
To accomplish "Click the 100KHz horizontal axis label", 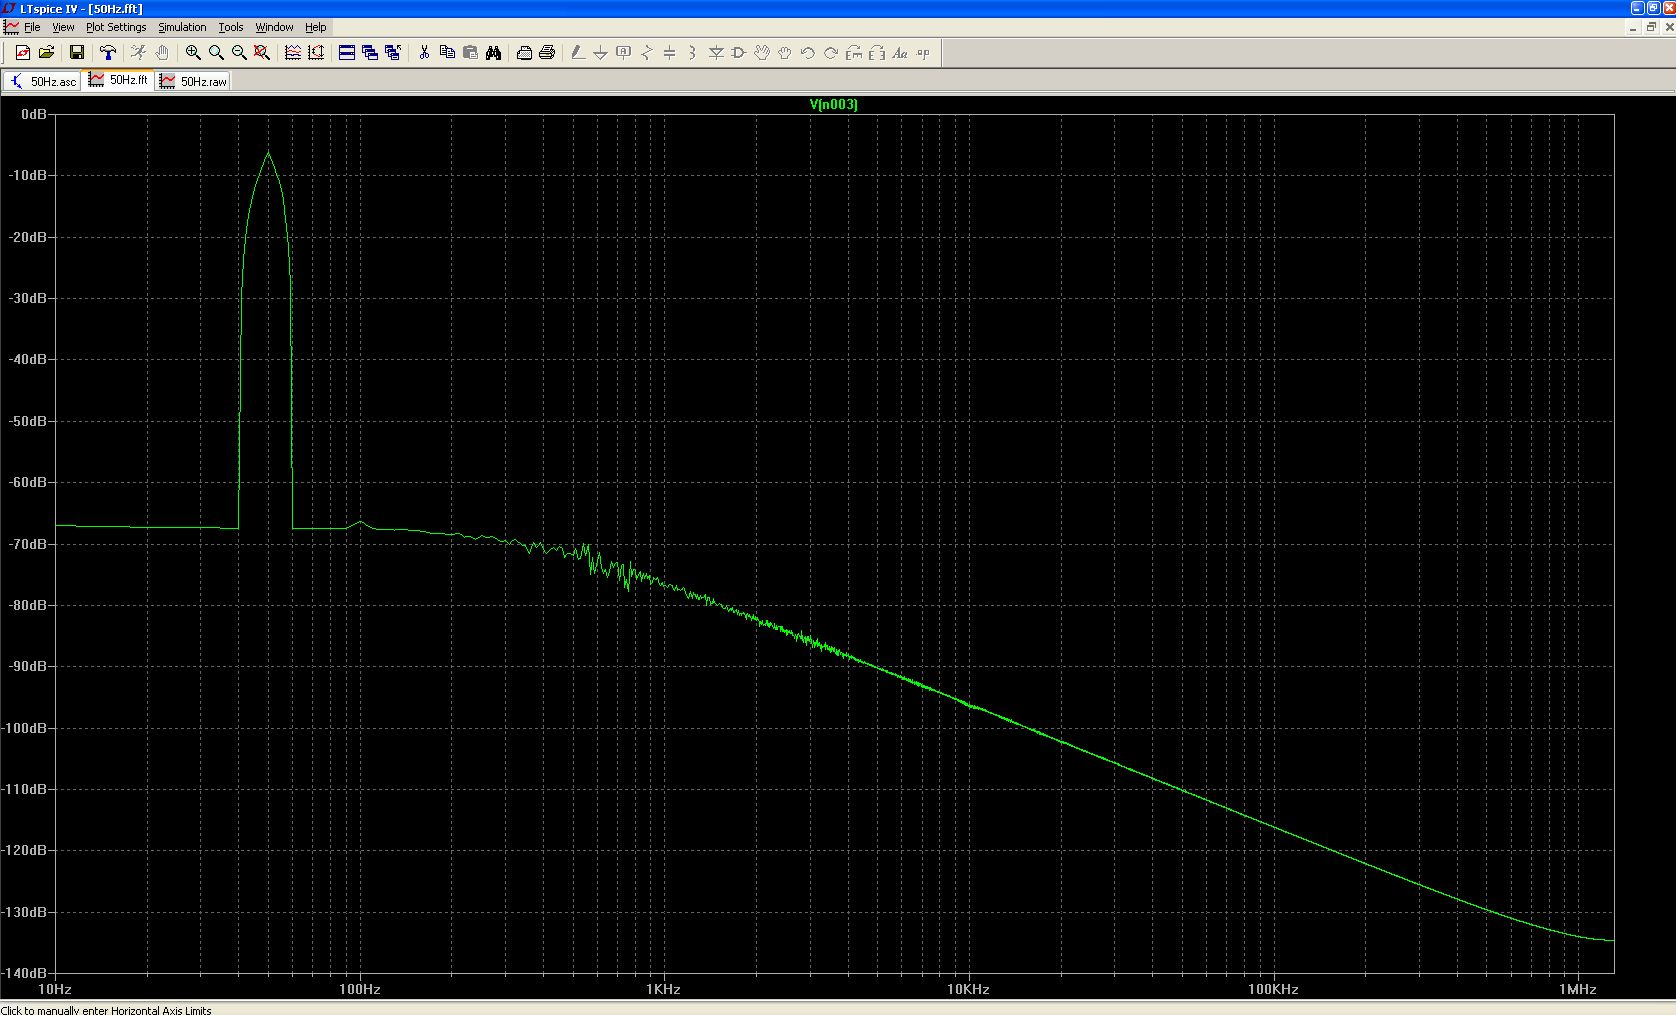I will (x=1273, y=989).
